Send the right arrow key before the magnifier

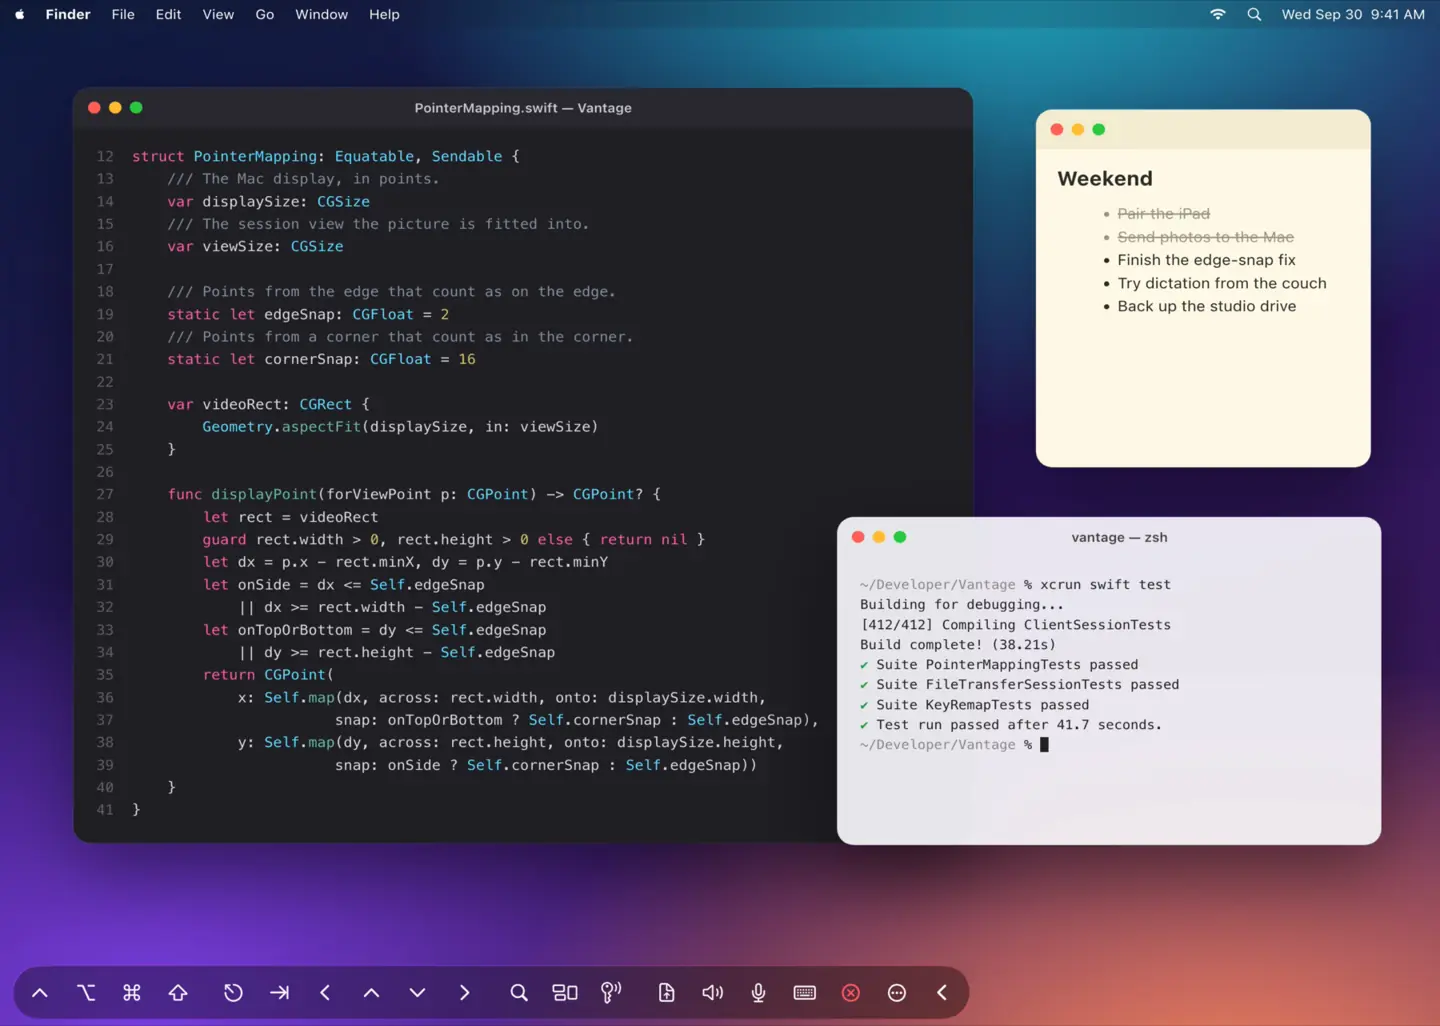pyautogui.click(x=464, y=993)
